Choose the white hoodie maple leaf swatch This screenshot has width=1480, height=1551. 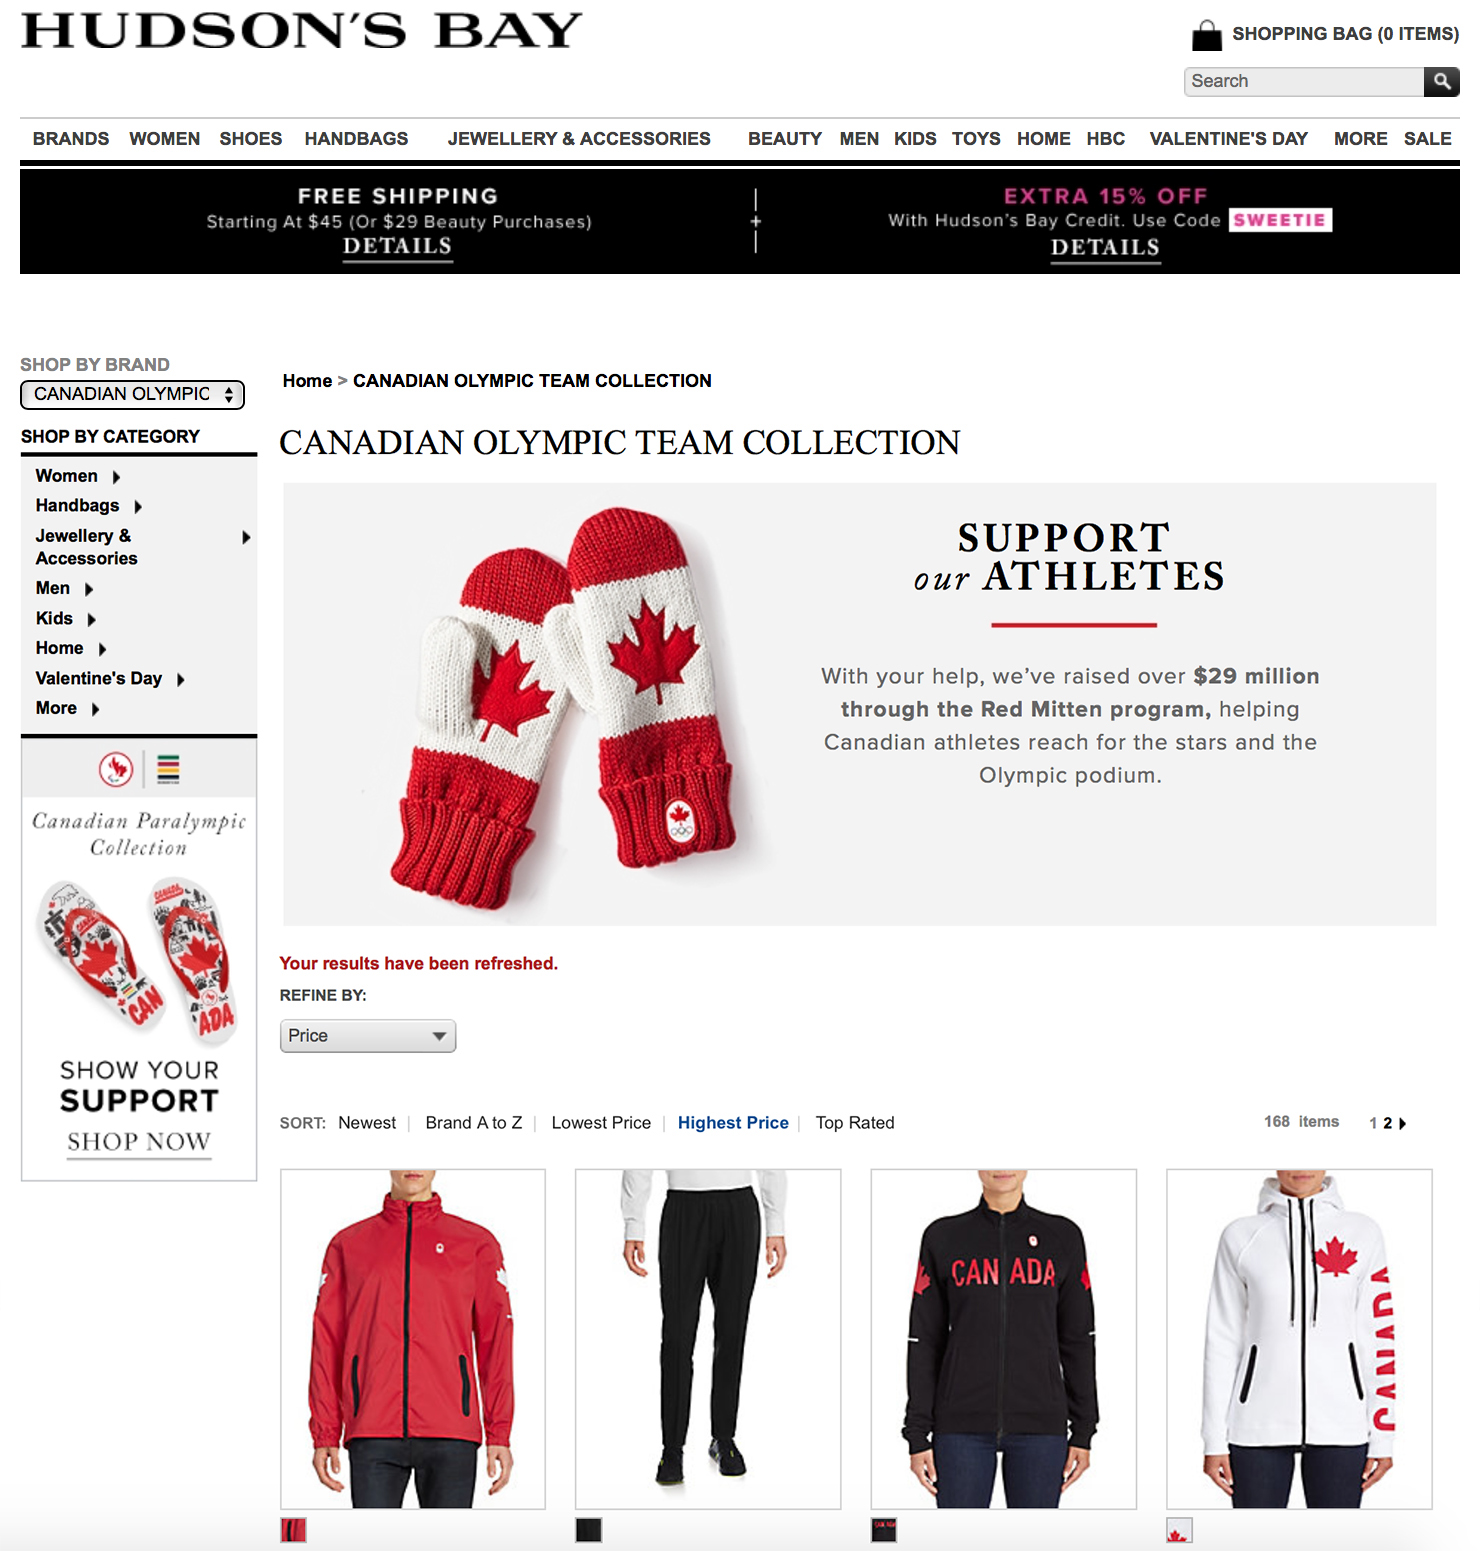tap(1179, 1530)
